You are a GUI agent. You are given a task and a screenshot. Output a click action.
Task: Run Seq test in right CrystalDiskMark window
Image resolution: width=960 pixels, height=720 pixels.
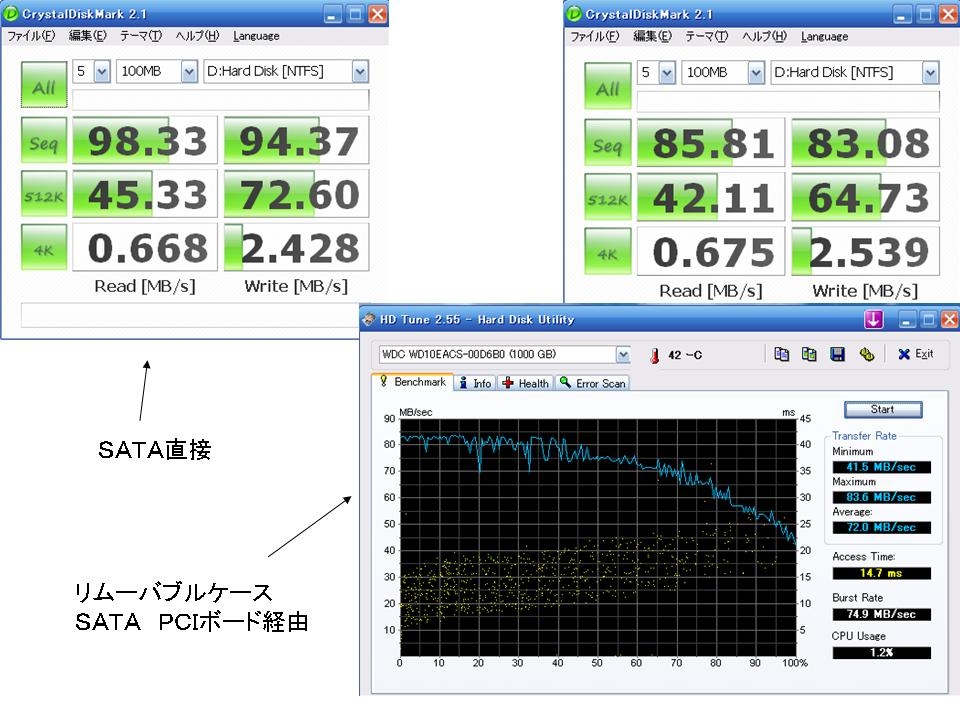click(x=608, y=143)
